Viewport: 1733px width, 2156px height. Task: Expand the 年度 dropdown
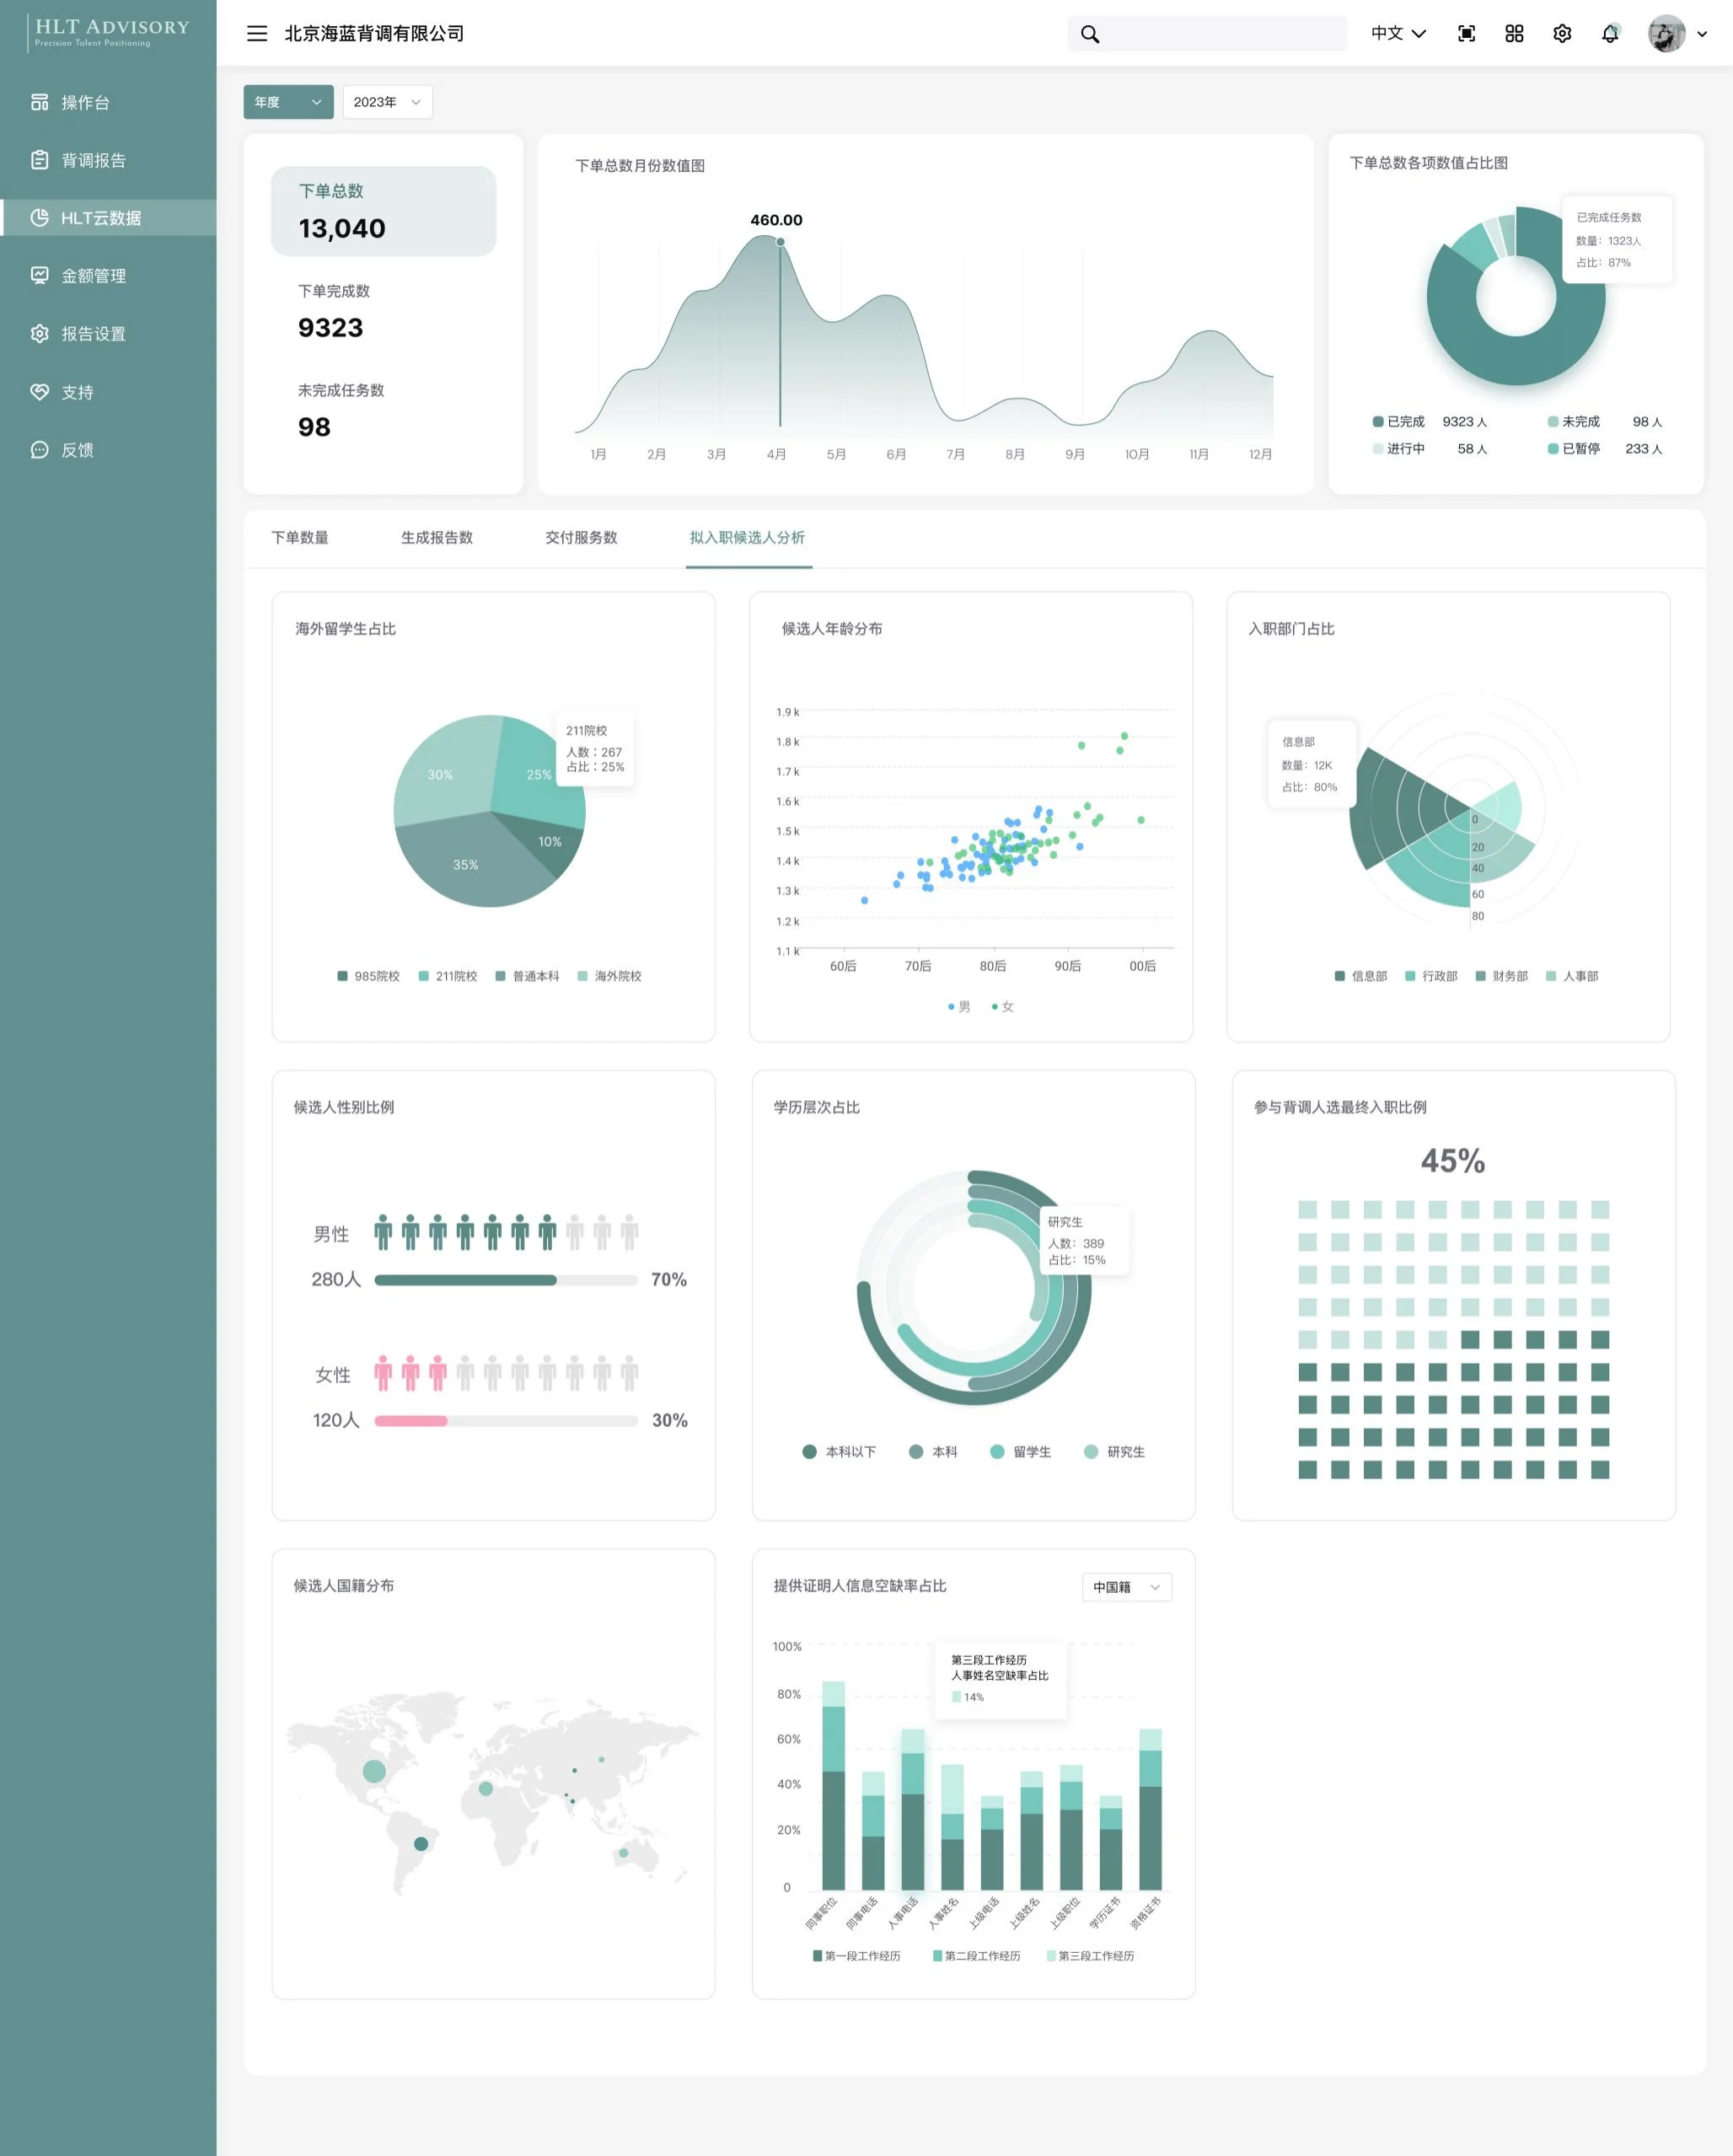(x=288, y=102)
